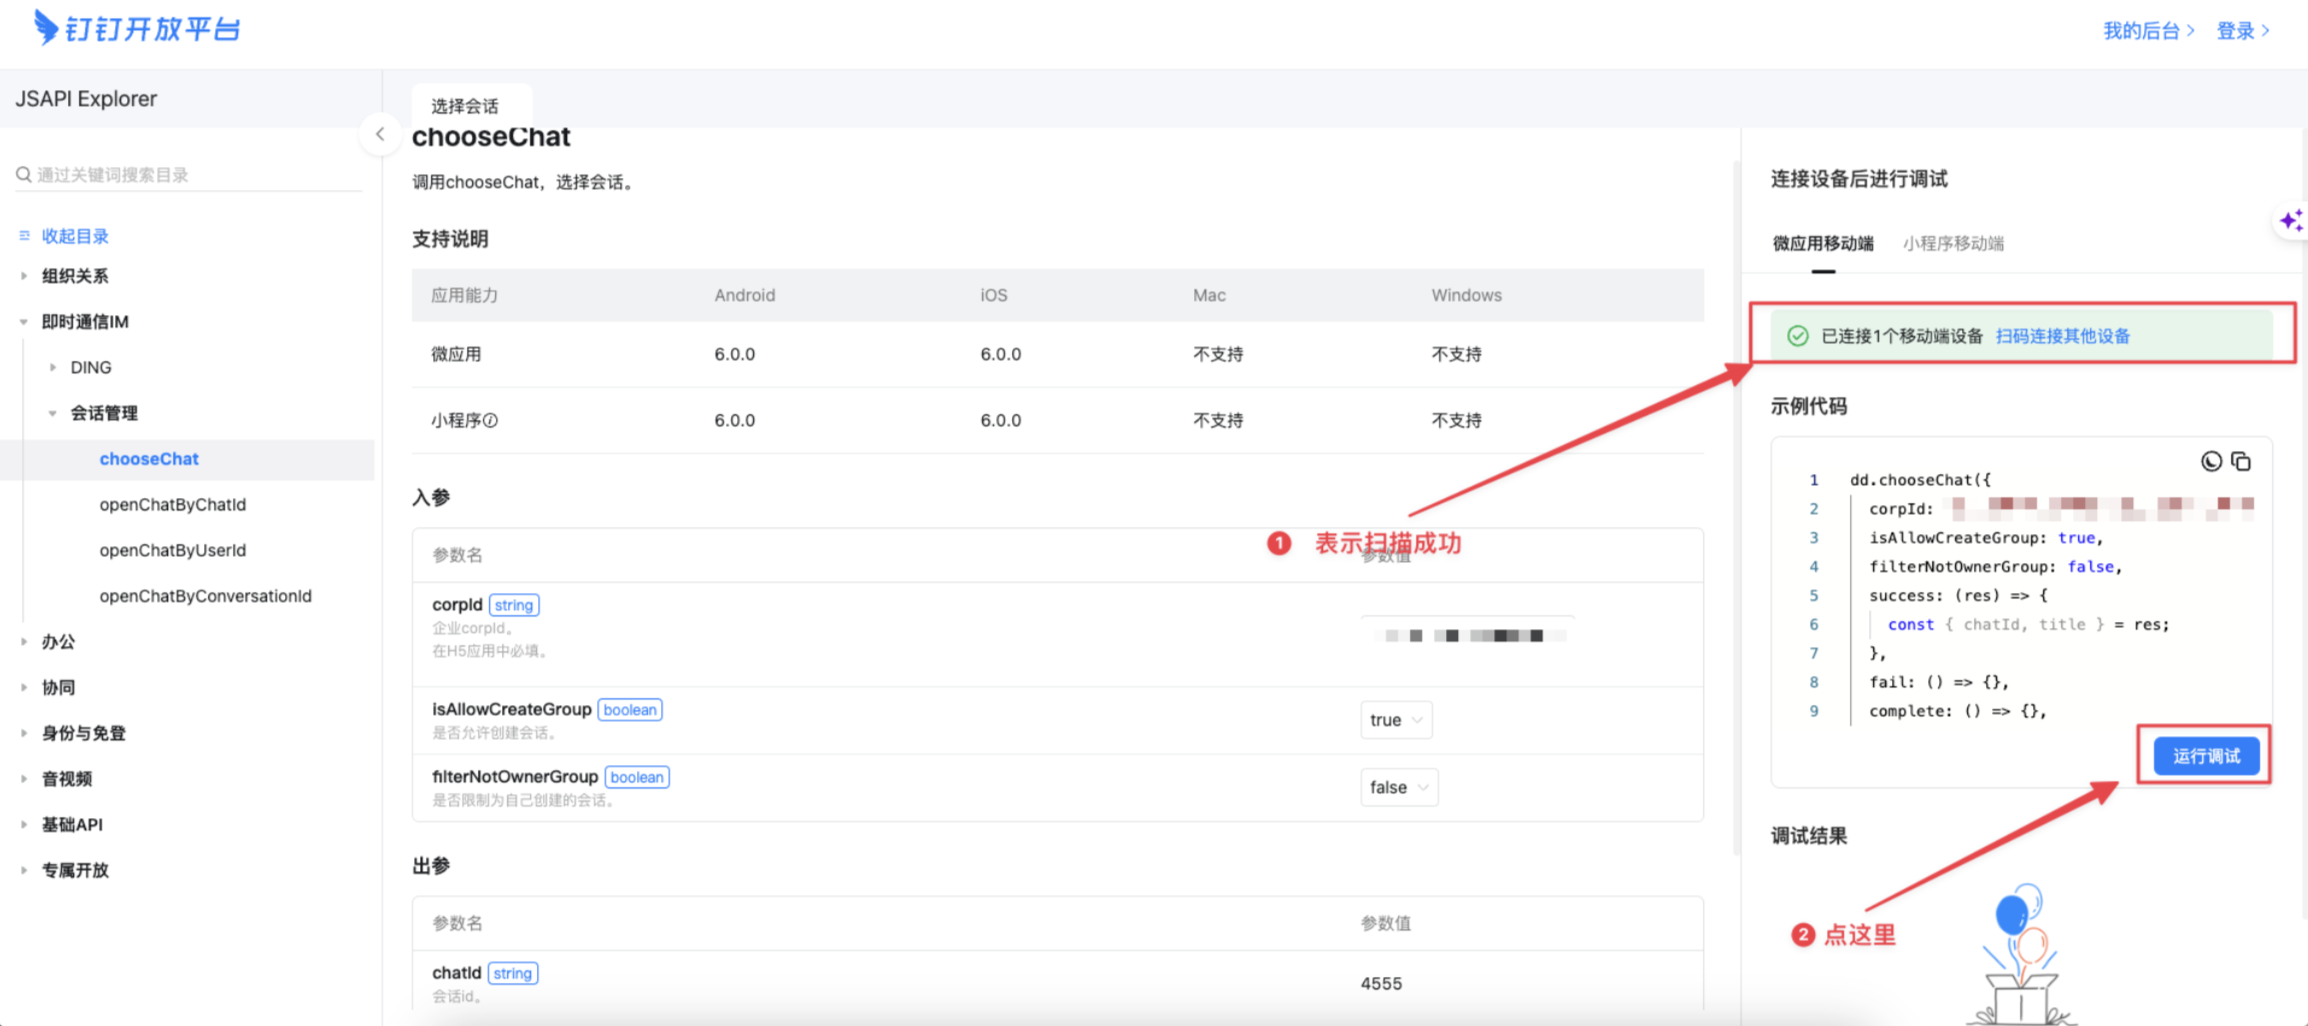
Task: Collapse the sidebar with the arrow button
Action: 380,134
